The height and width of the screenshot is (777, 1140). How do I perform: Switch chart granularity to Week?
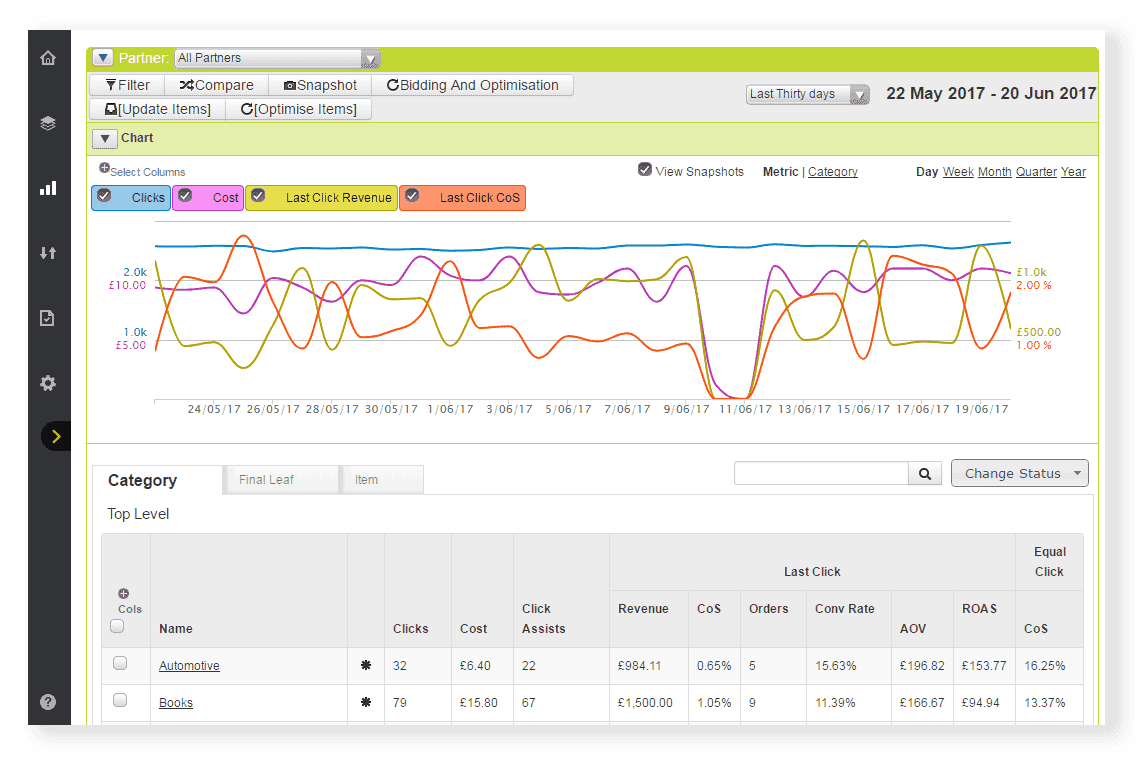(958, 172)
